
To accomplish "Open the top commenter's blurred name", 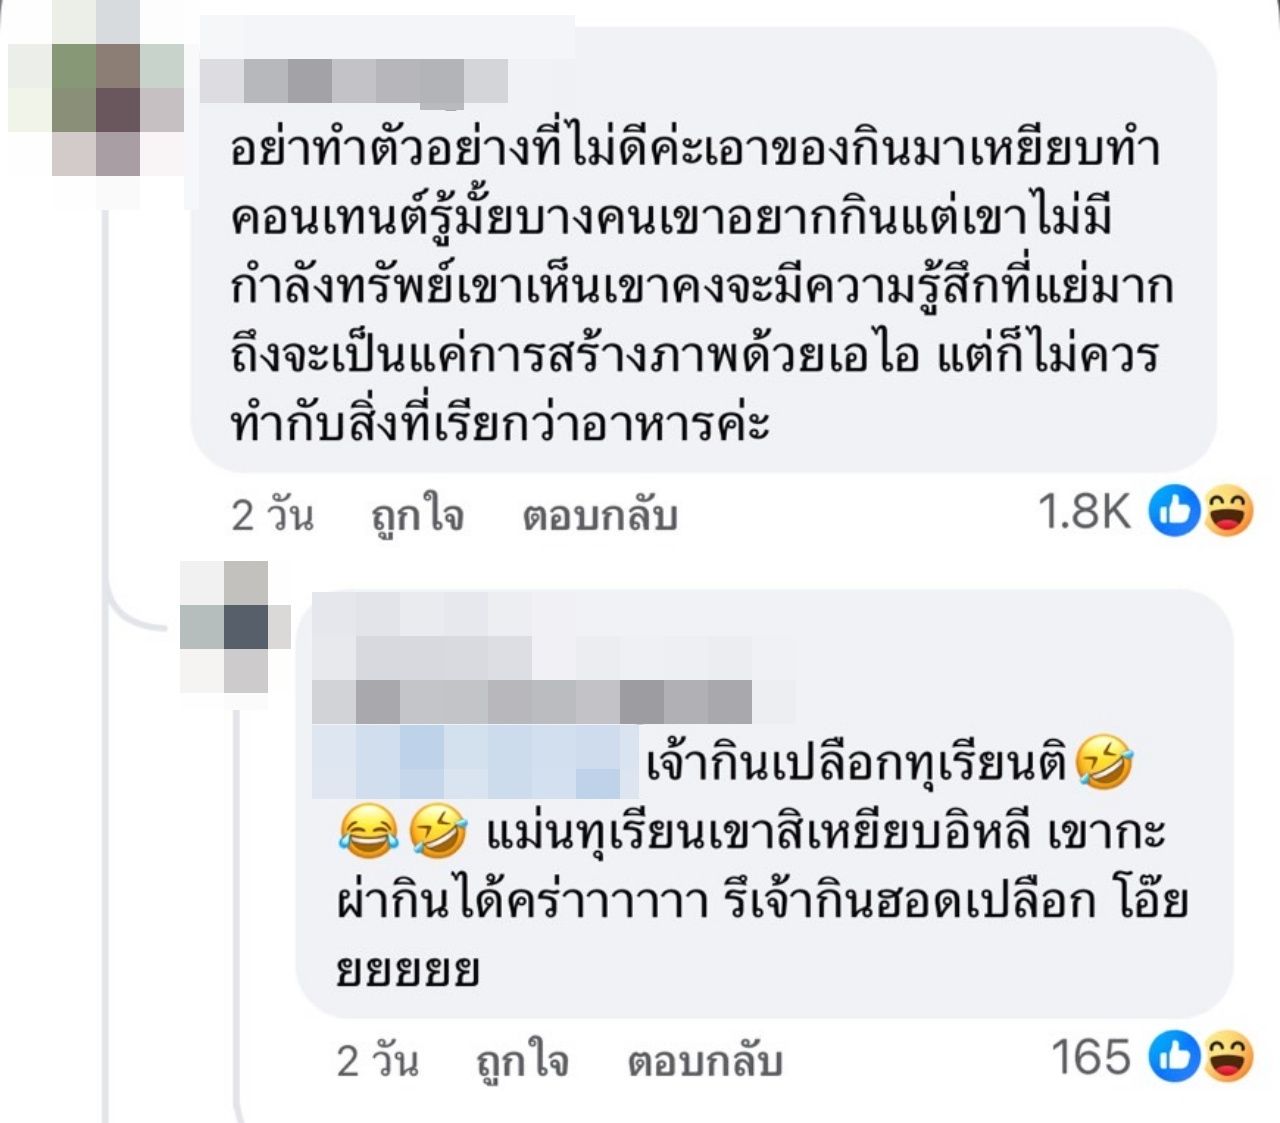I will tap(355, 81).
